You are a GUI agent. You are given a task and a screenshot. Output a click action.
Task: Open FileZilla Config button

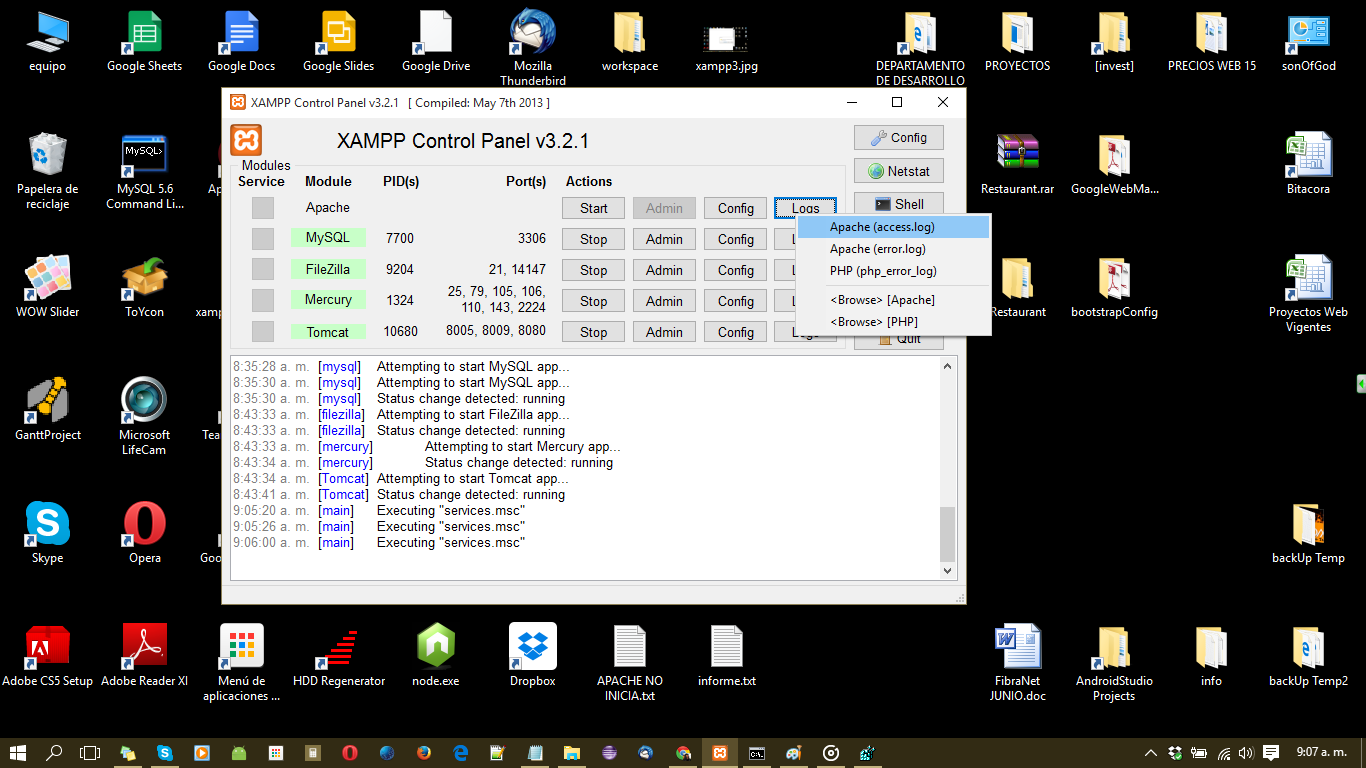[735, 270]
